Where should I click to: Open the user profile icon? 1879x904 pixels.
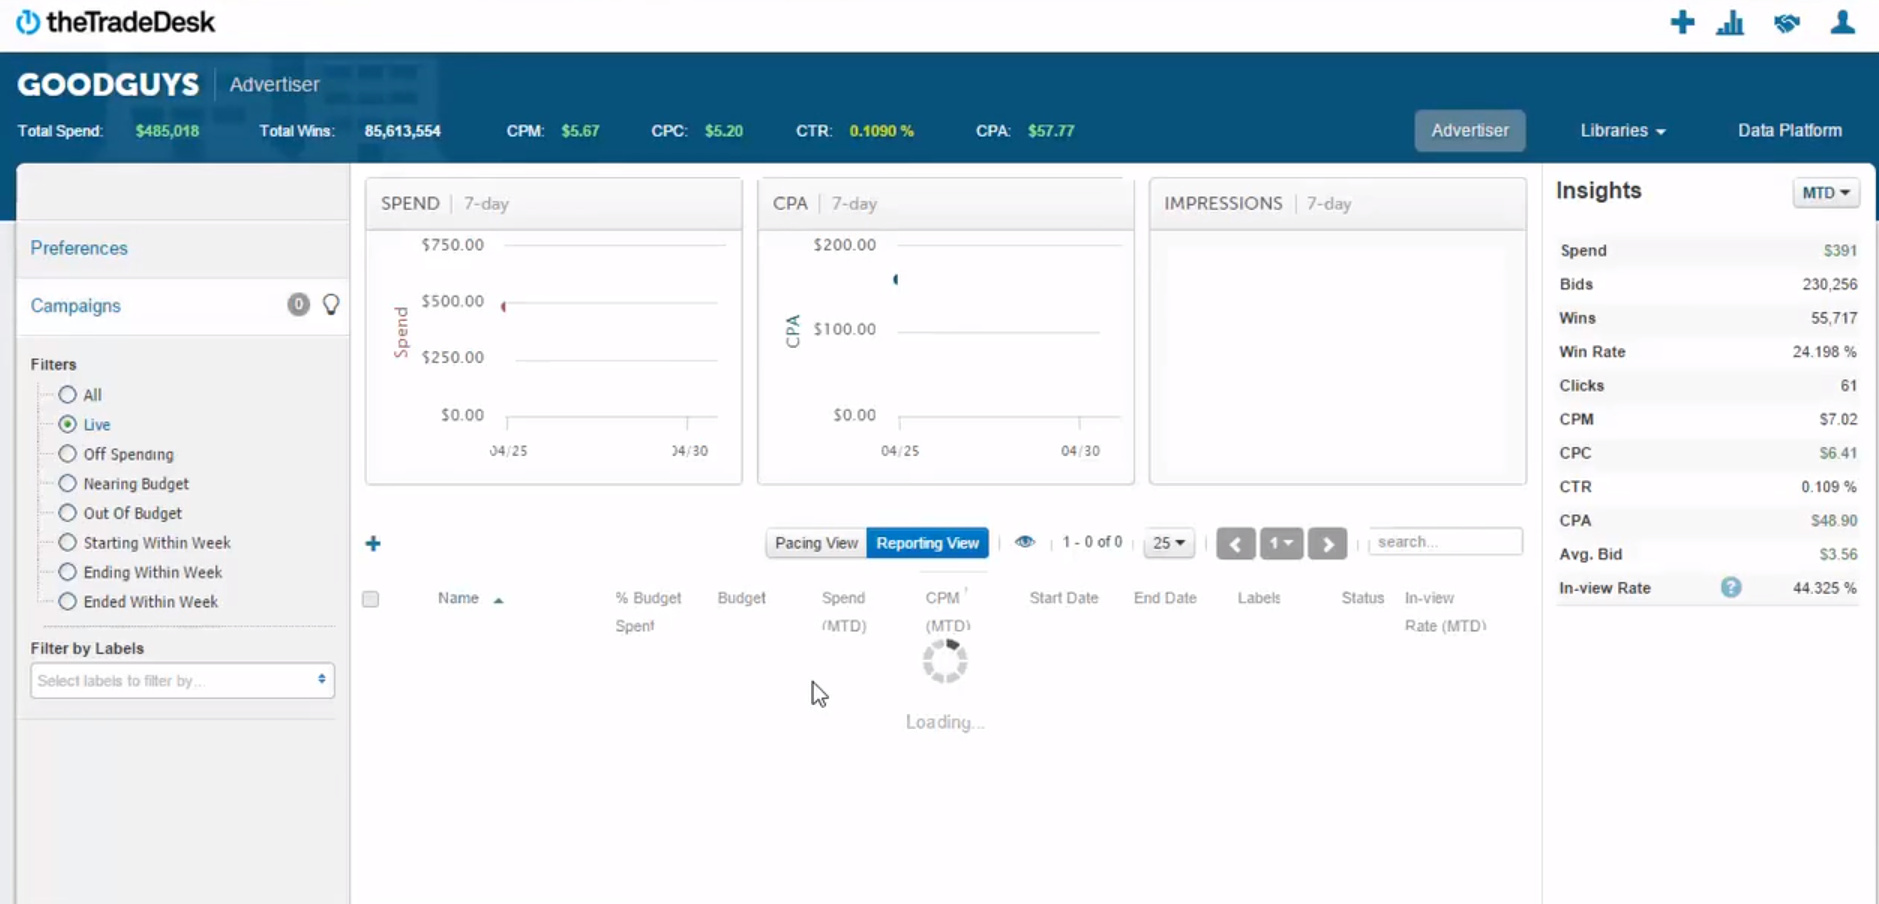tap(1842, 22)
